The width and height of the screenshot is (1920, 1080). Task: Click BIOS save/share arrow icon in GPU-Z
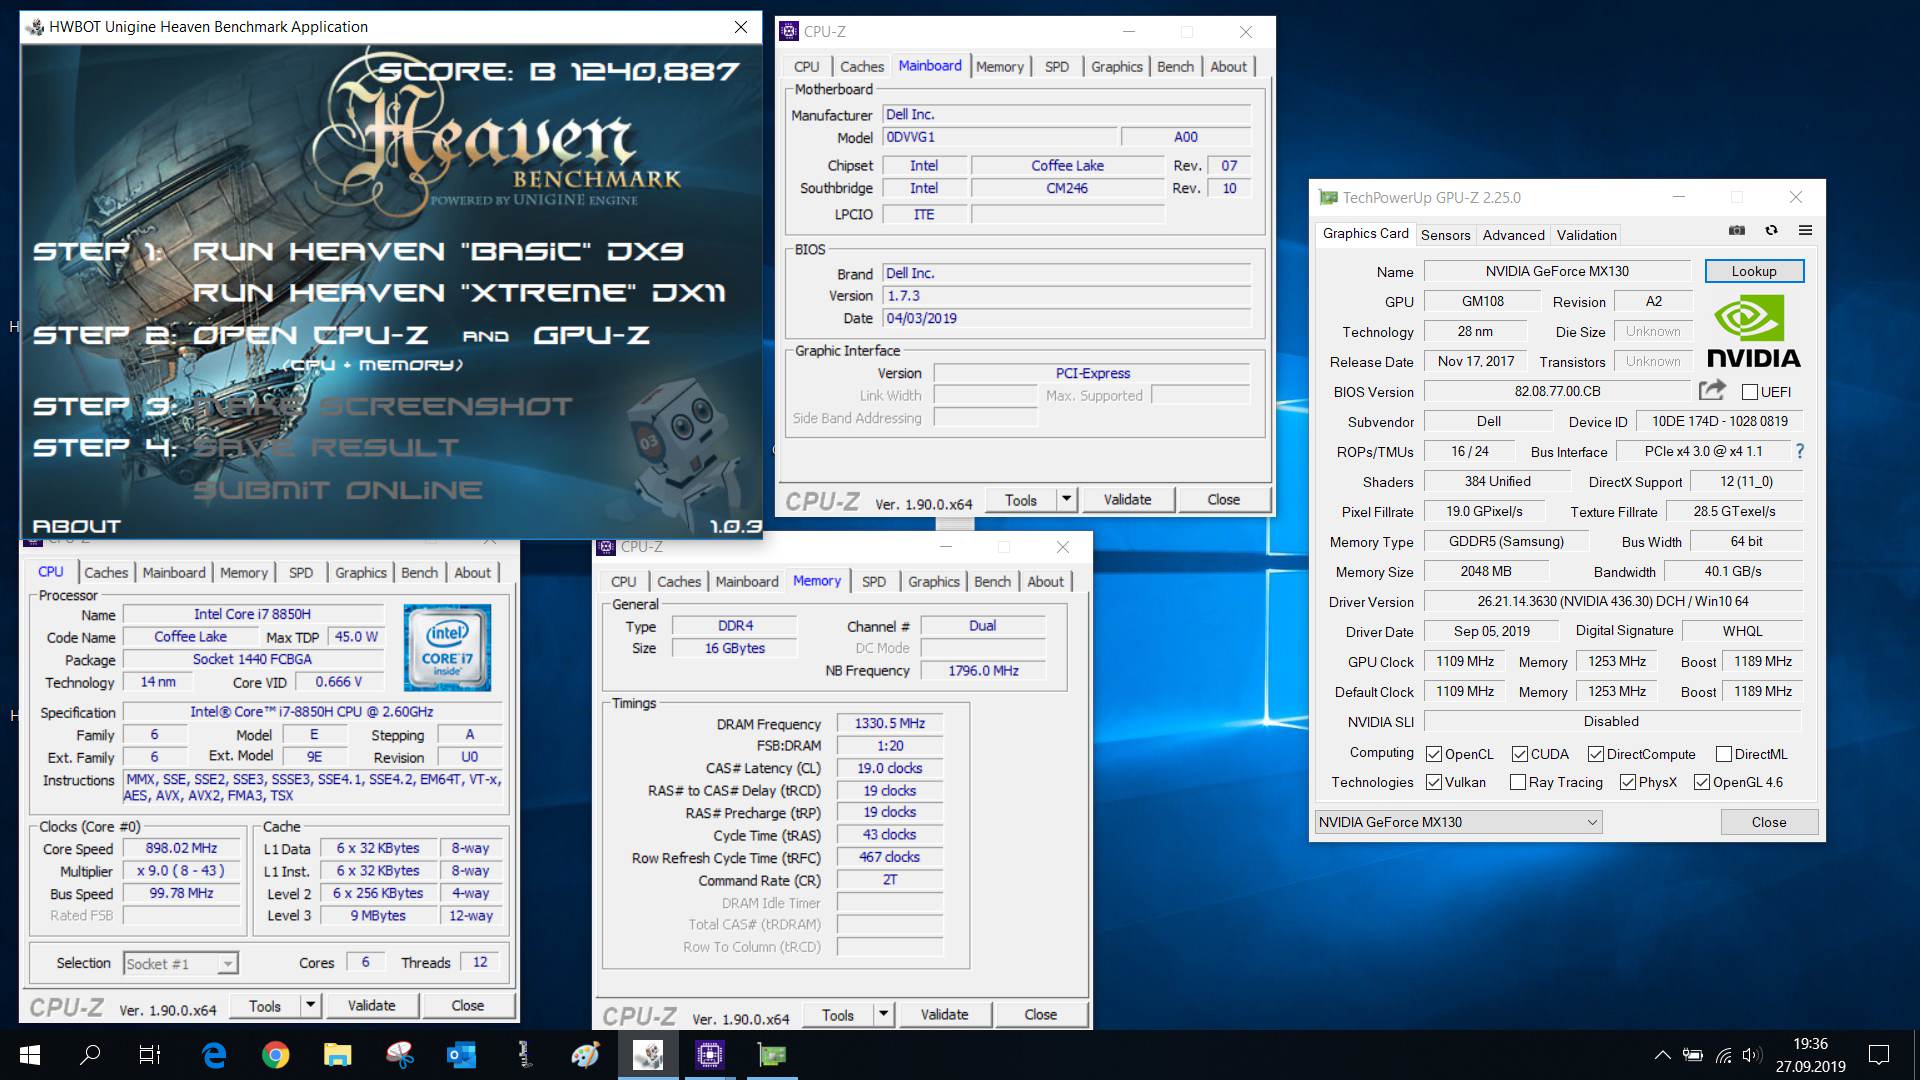(x=1712, y=390)
